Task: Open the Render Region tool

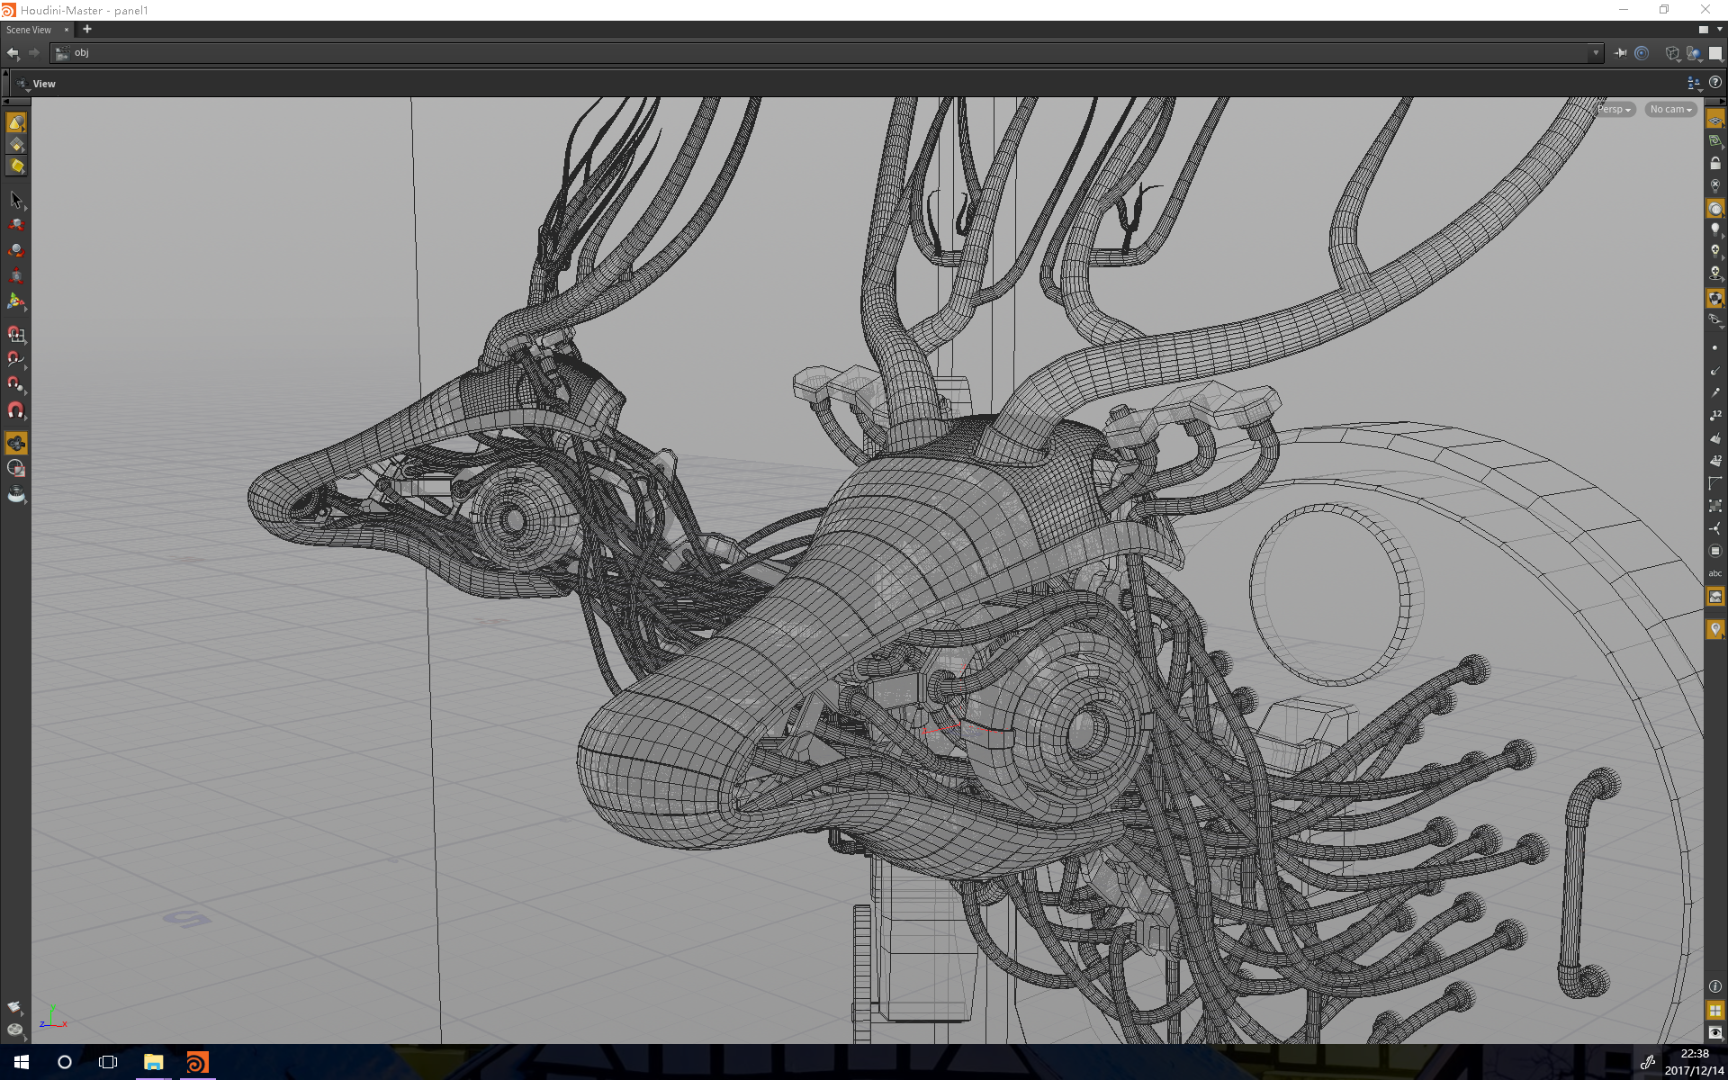Action: coord(16,468)
